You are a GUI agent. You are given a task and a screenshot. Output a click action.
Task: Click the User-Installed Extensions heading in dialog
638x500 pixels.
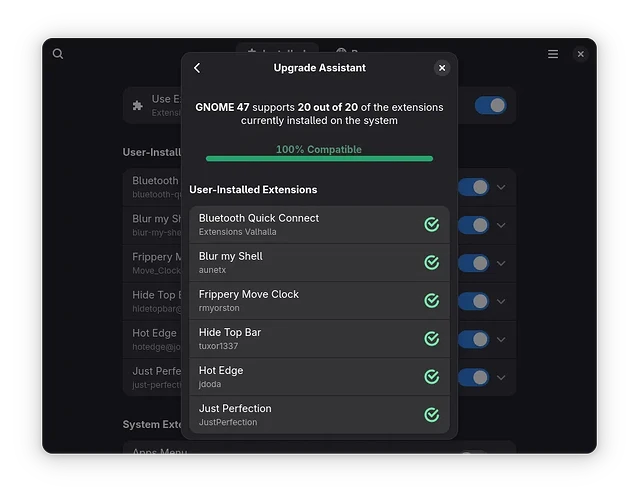click(253, 190)
